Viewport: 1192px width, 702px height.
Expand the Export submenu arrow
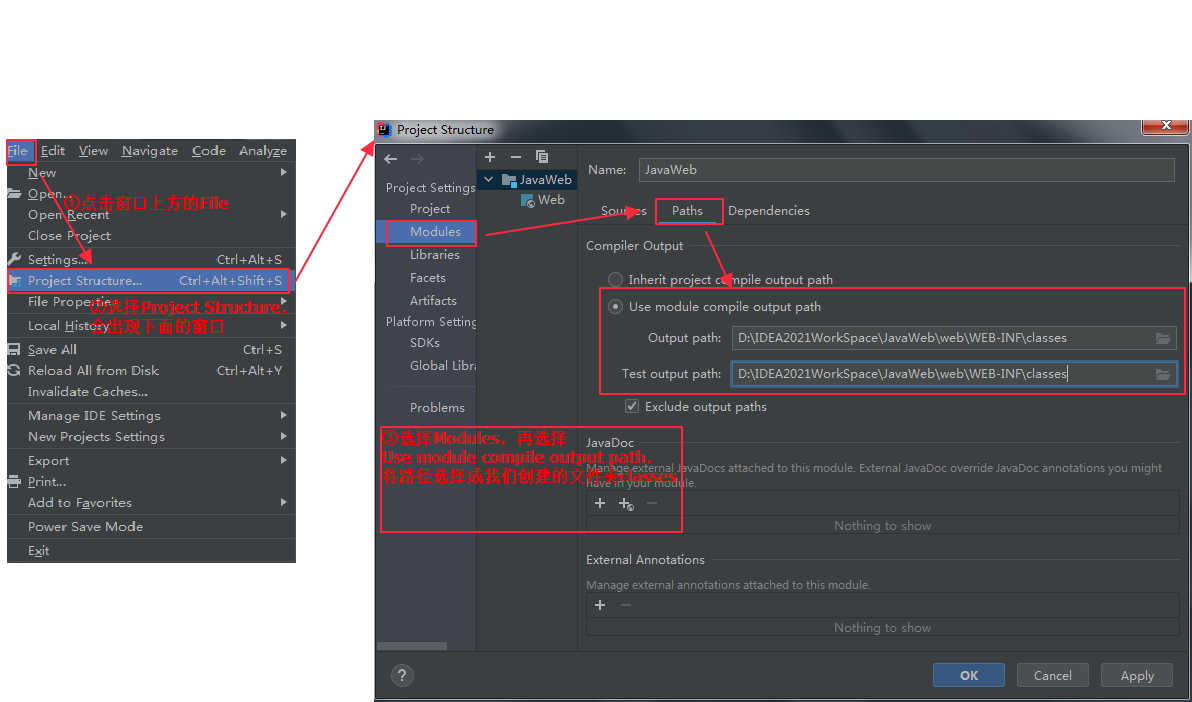[284, 460]
